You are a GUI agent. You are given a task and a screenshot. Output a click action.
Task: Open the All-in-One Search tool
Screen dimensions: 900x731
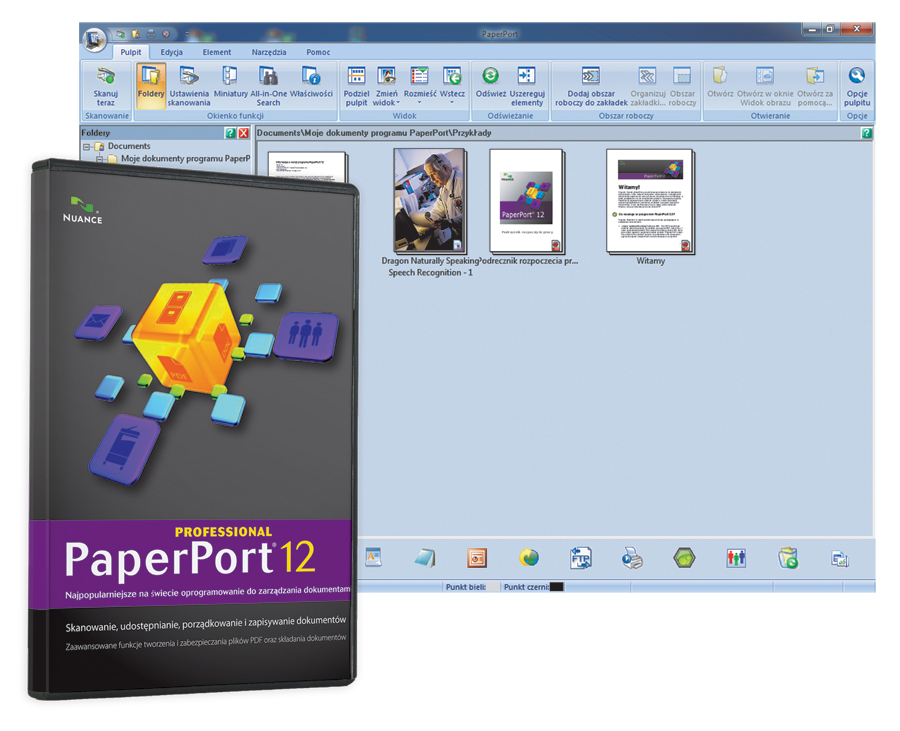click(x=268, y=83)
